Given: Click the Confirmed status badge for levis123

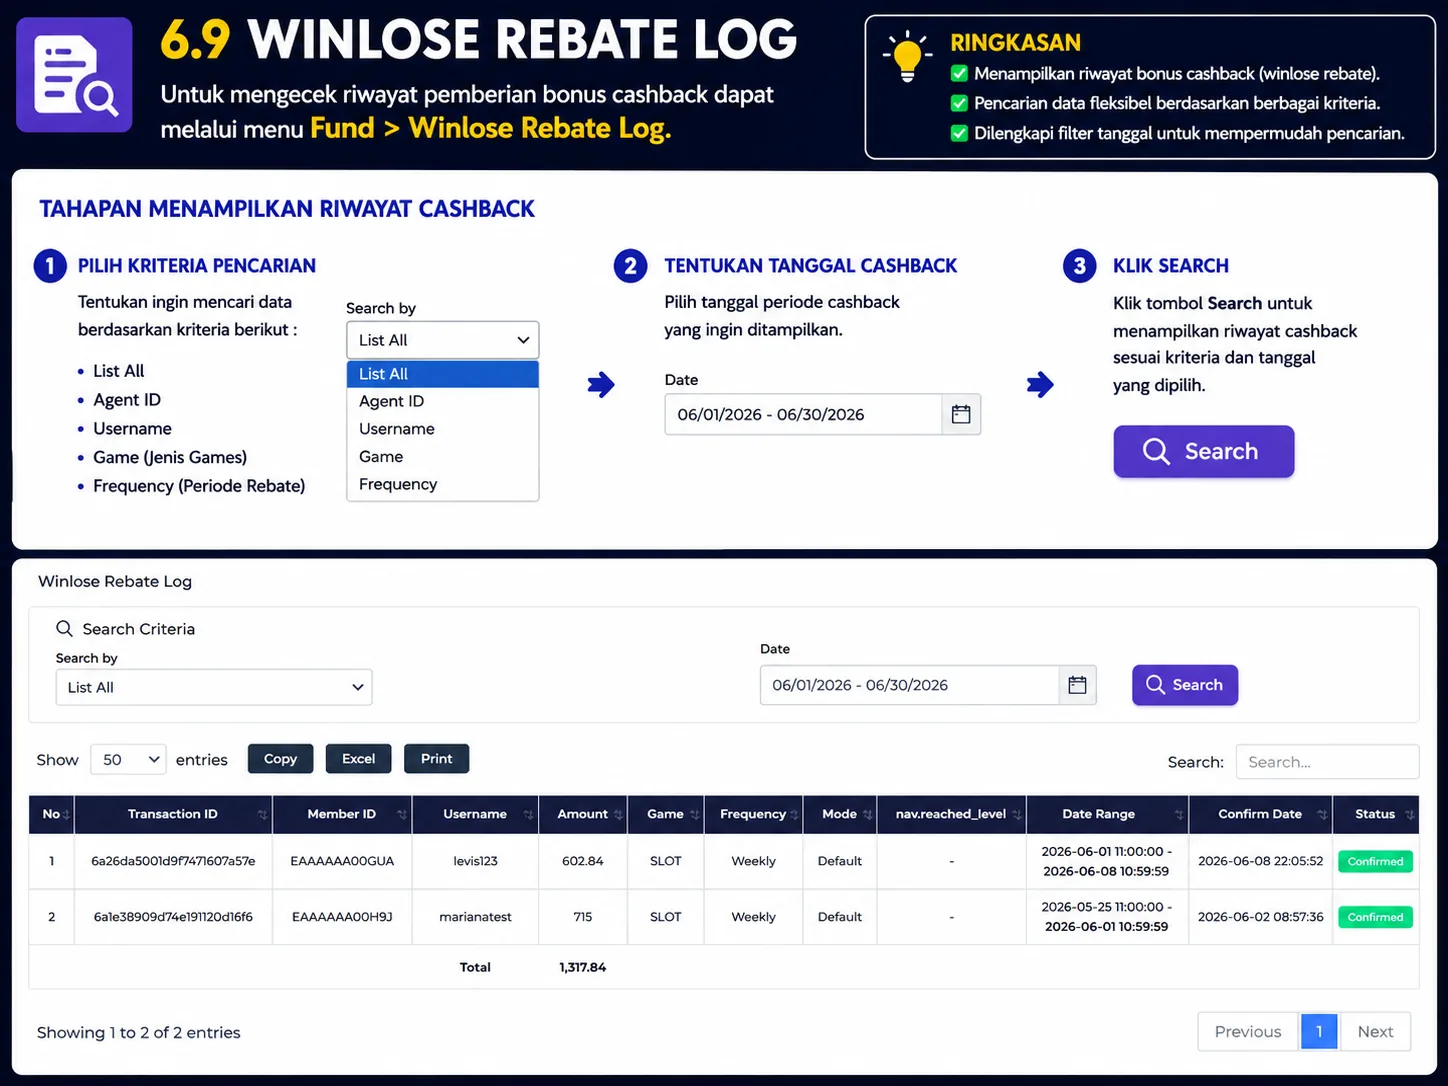Looking at the screenshot, I should pyautogui.click(x=1375, y=861).
